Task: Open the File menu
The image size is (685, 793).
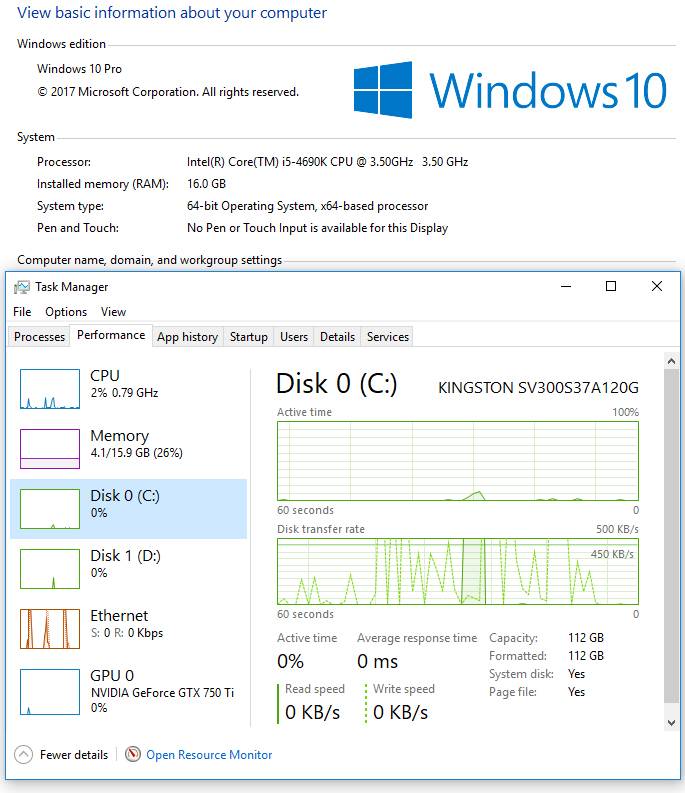Action: click(22, 312)
